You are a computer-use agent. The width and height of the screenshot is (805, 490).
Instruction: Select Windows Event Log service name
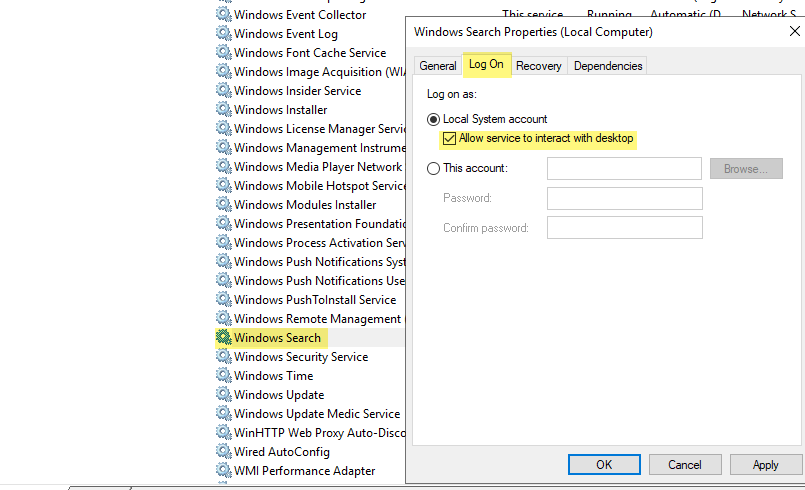[x=286, y=34]
